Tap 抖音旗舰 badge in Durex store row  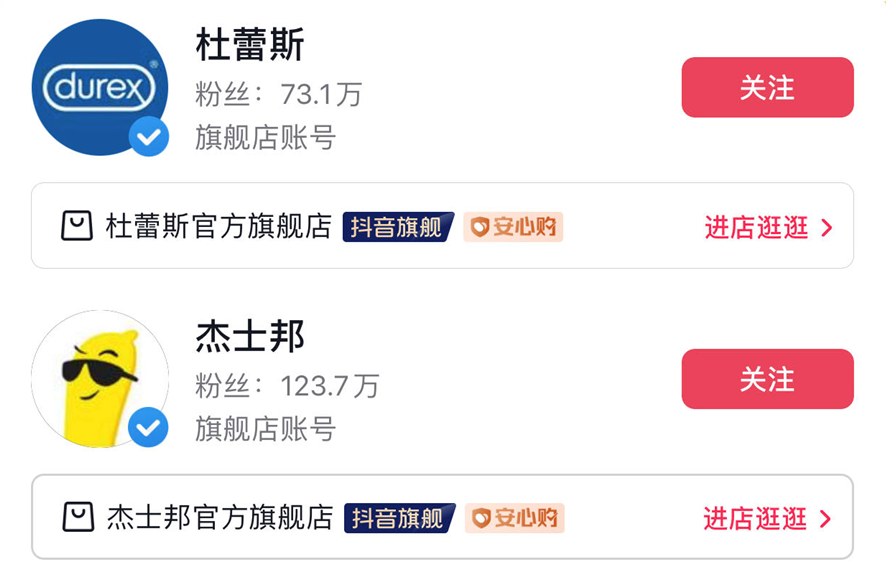point(397,227)
